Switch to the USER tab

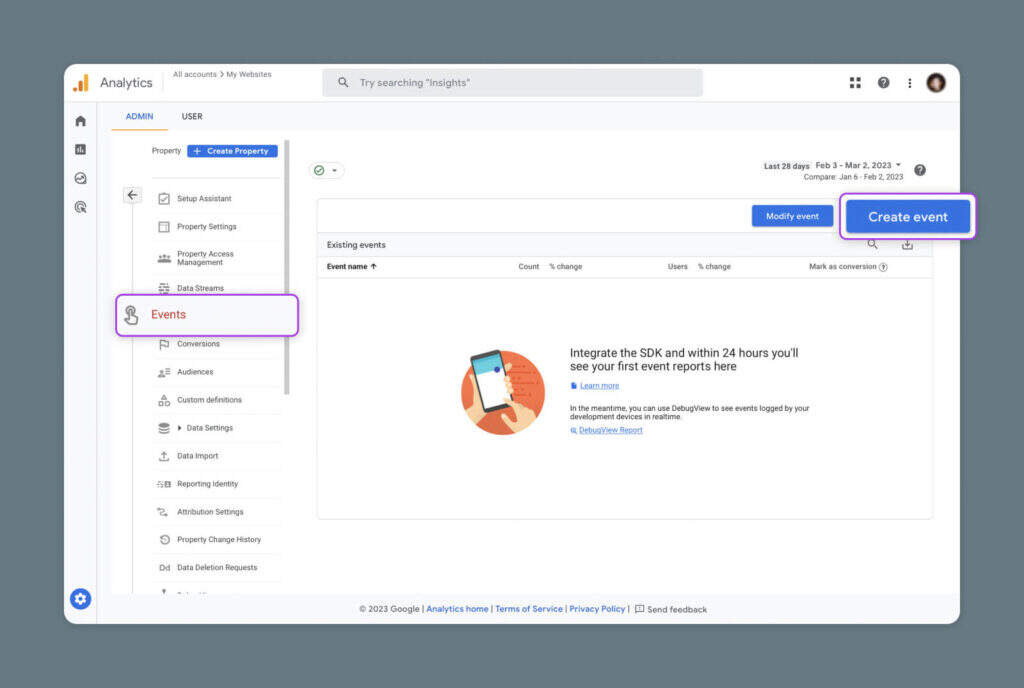[192, 117]
